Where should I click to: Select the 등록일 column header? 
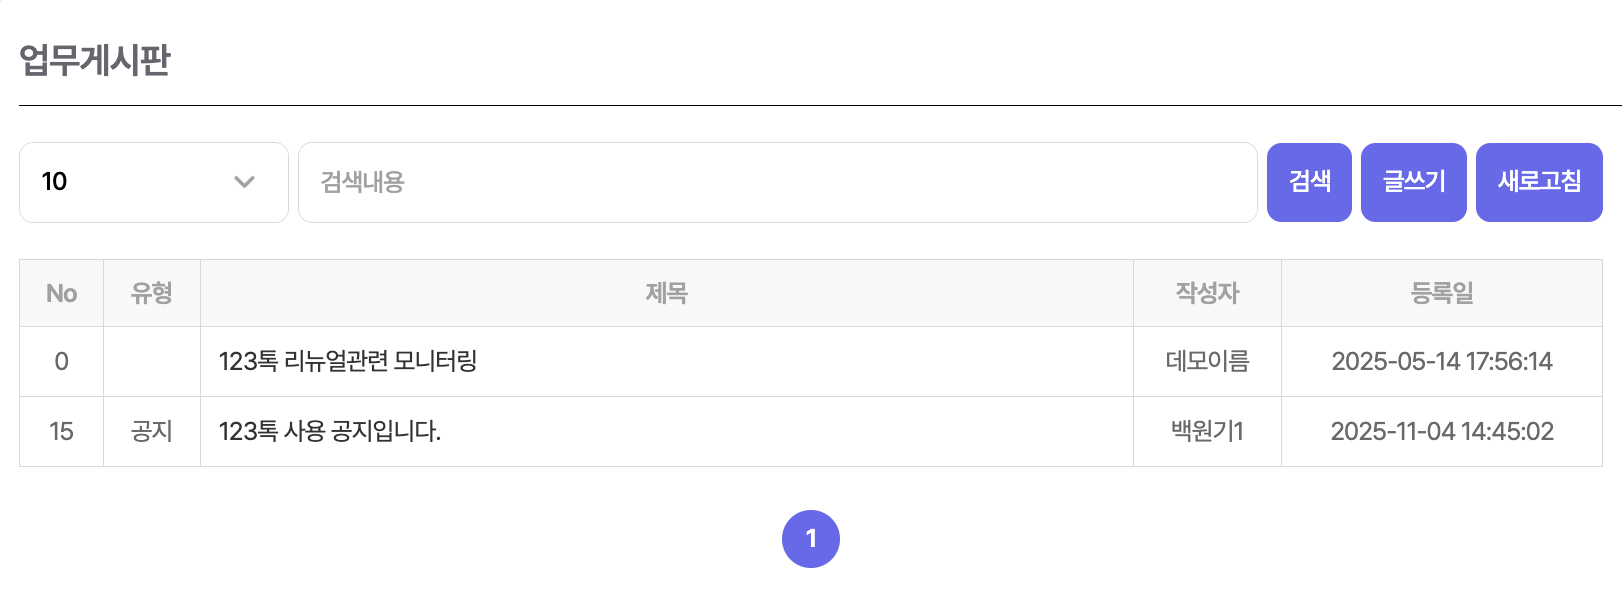pos(1441,293)
